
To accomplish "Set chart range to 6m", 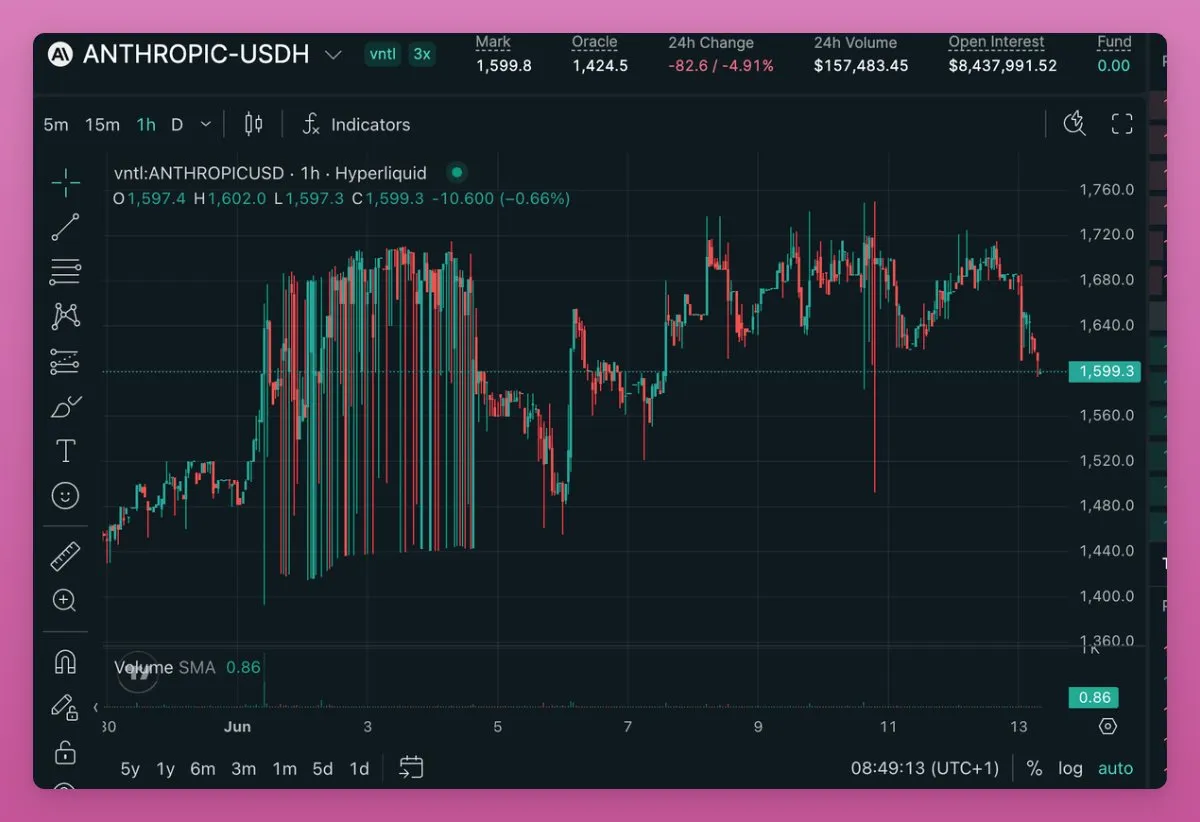I will [203, 769].
